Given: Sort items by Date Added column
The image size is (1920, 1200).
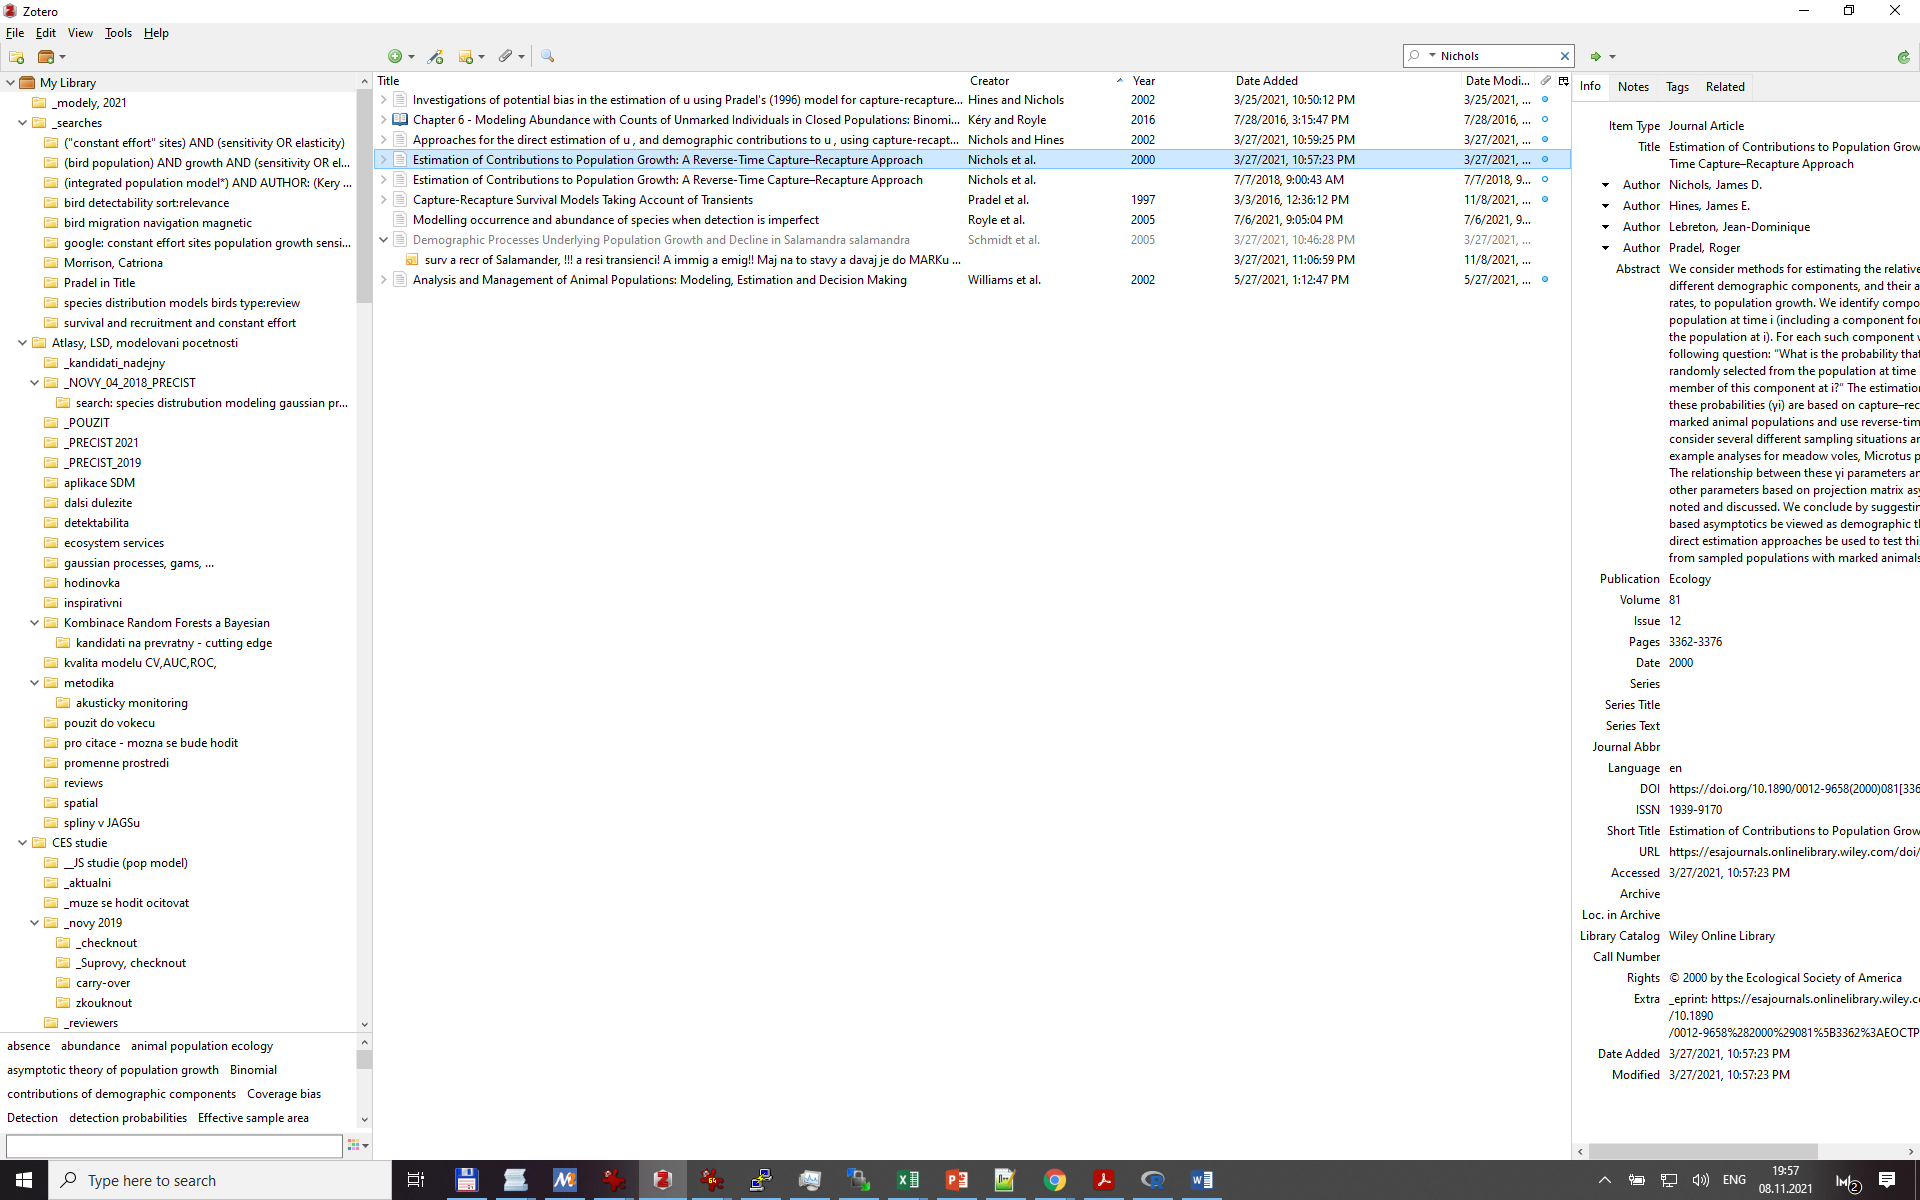Looking at the screenshot, I should pyautogui.click(x=1345, y=81).
